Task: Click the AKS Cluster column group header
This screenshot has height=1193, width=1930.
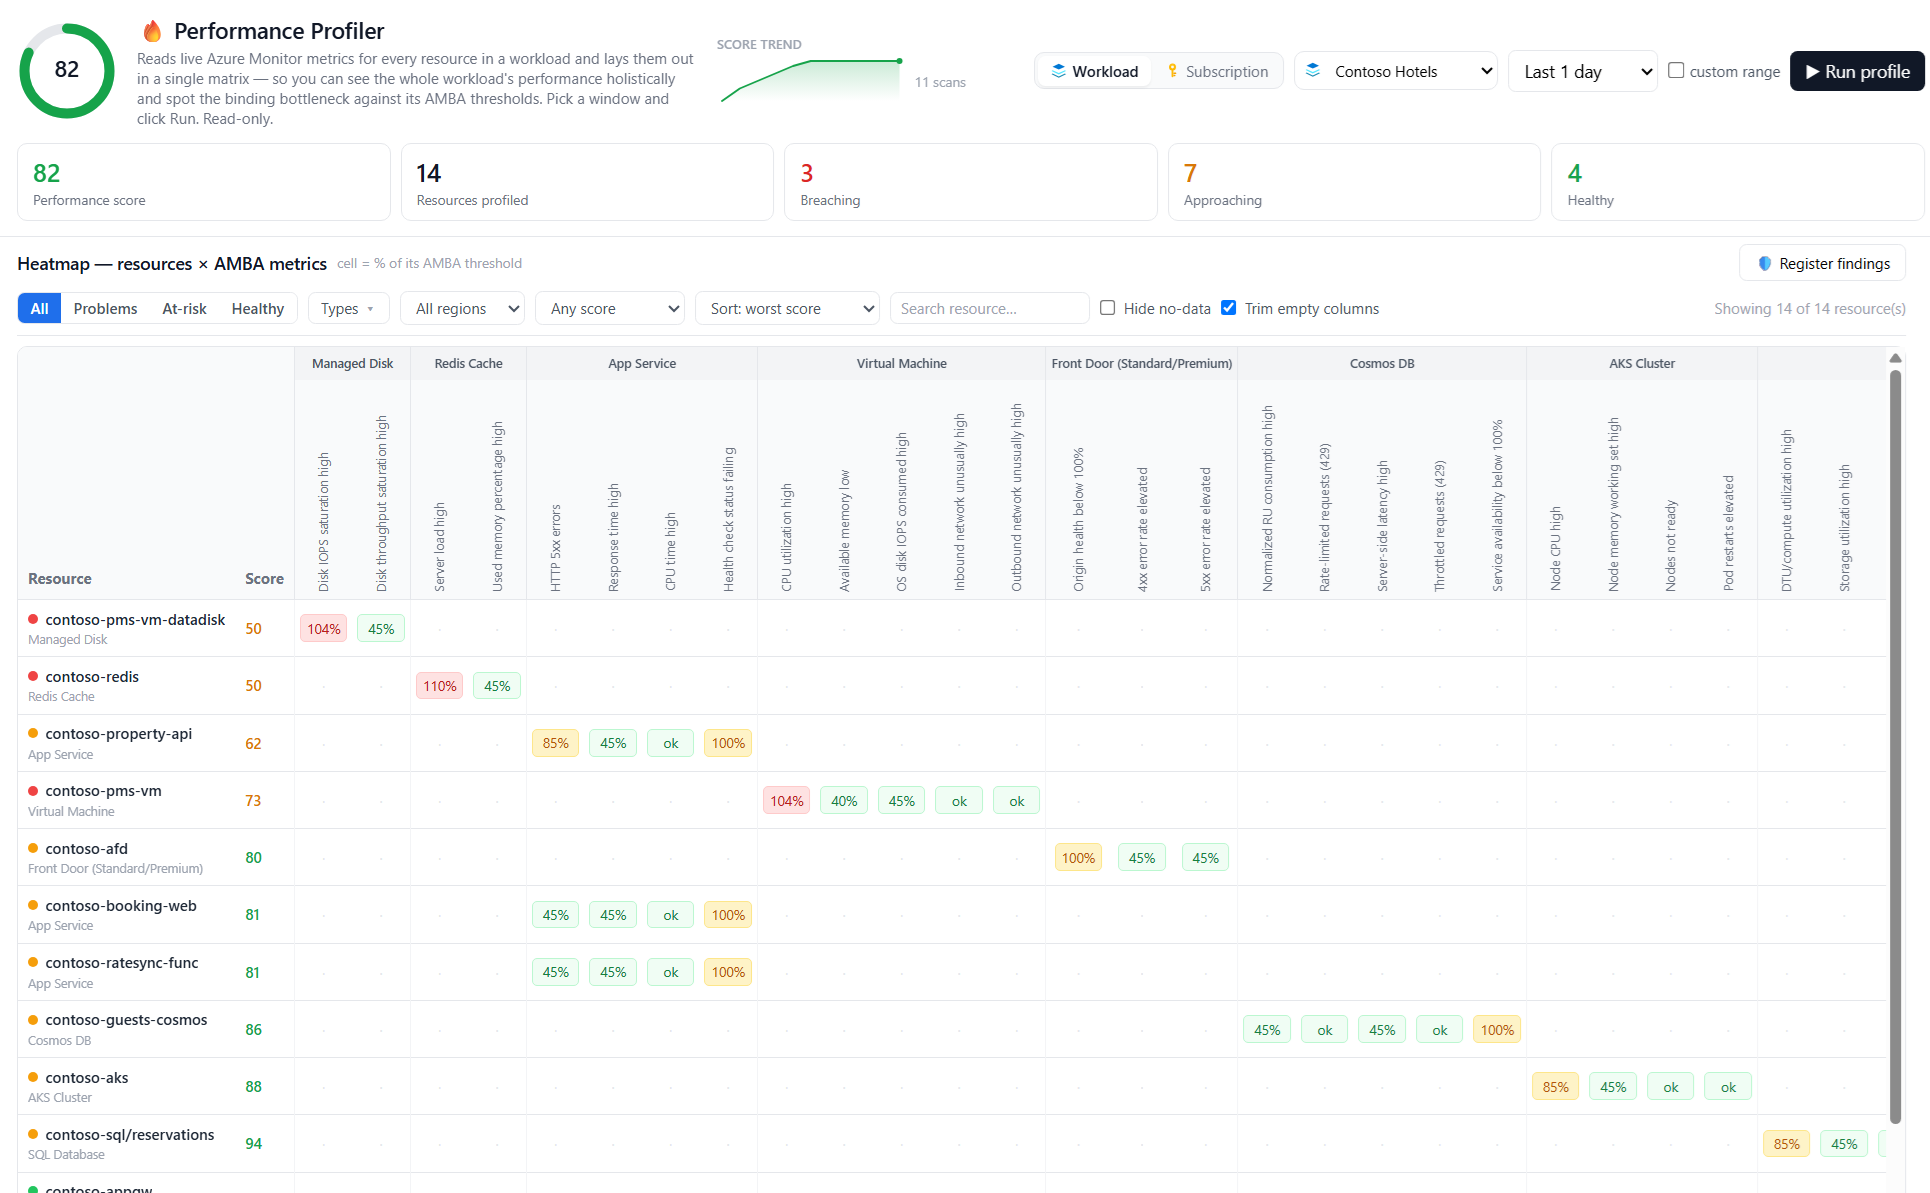Action: (x=1642, y=363)
